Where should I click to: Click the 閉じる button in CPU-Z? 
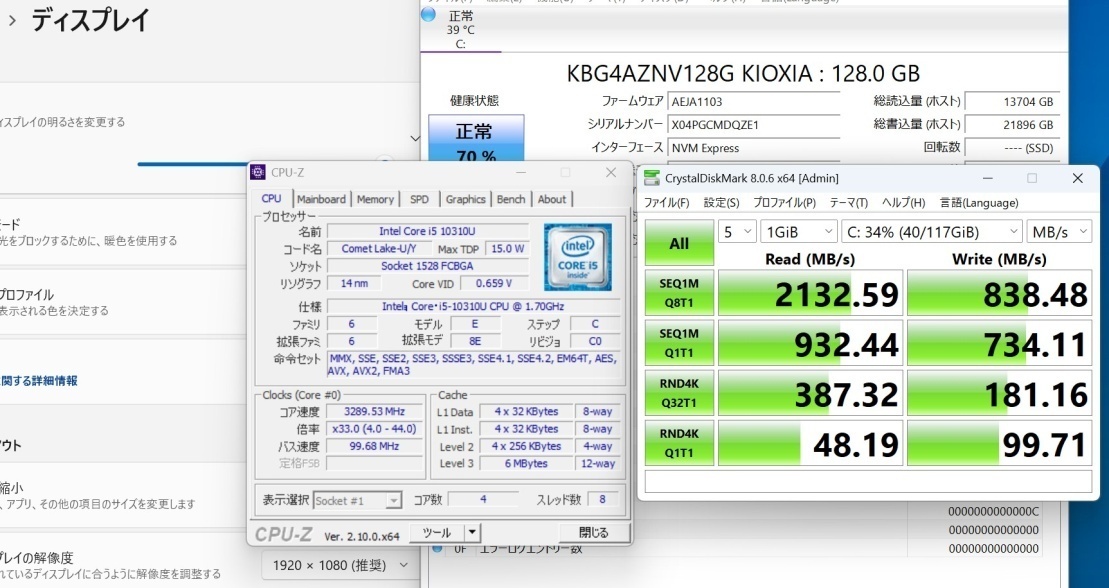594,531
